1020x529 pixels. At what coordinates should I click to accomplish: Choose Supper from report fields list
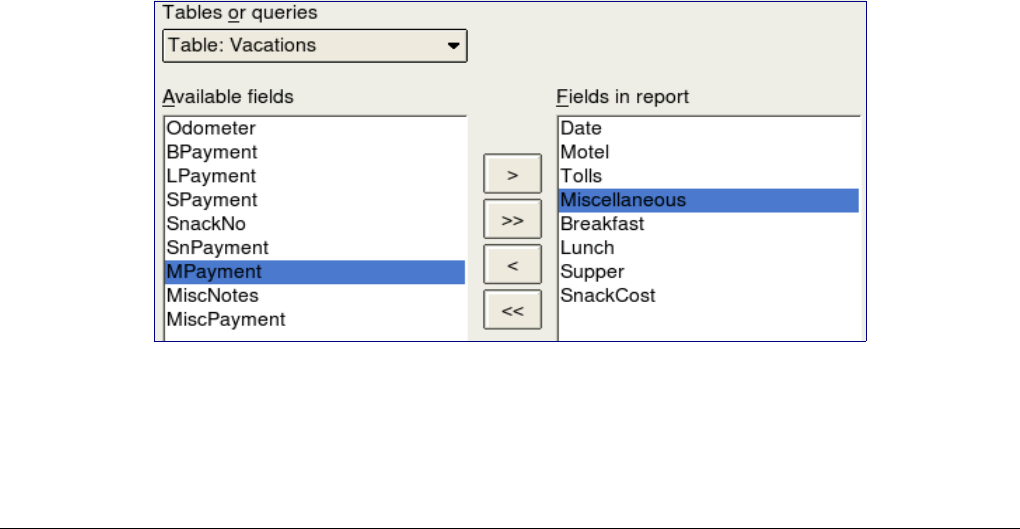point(592,272)
